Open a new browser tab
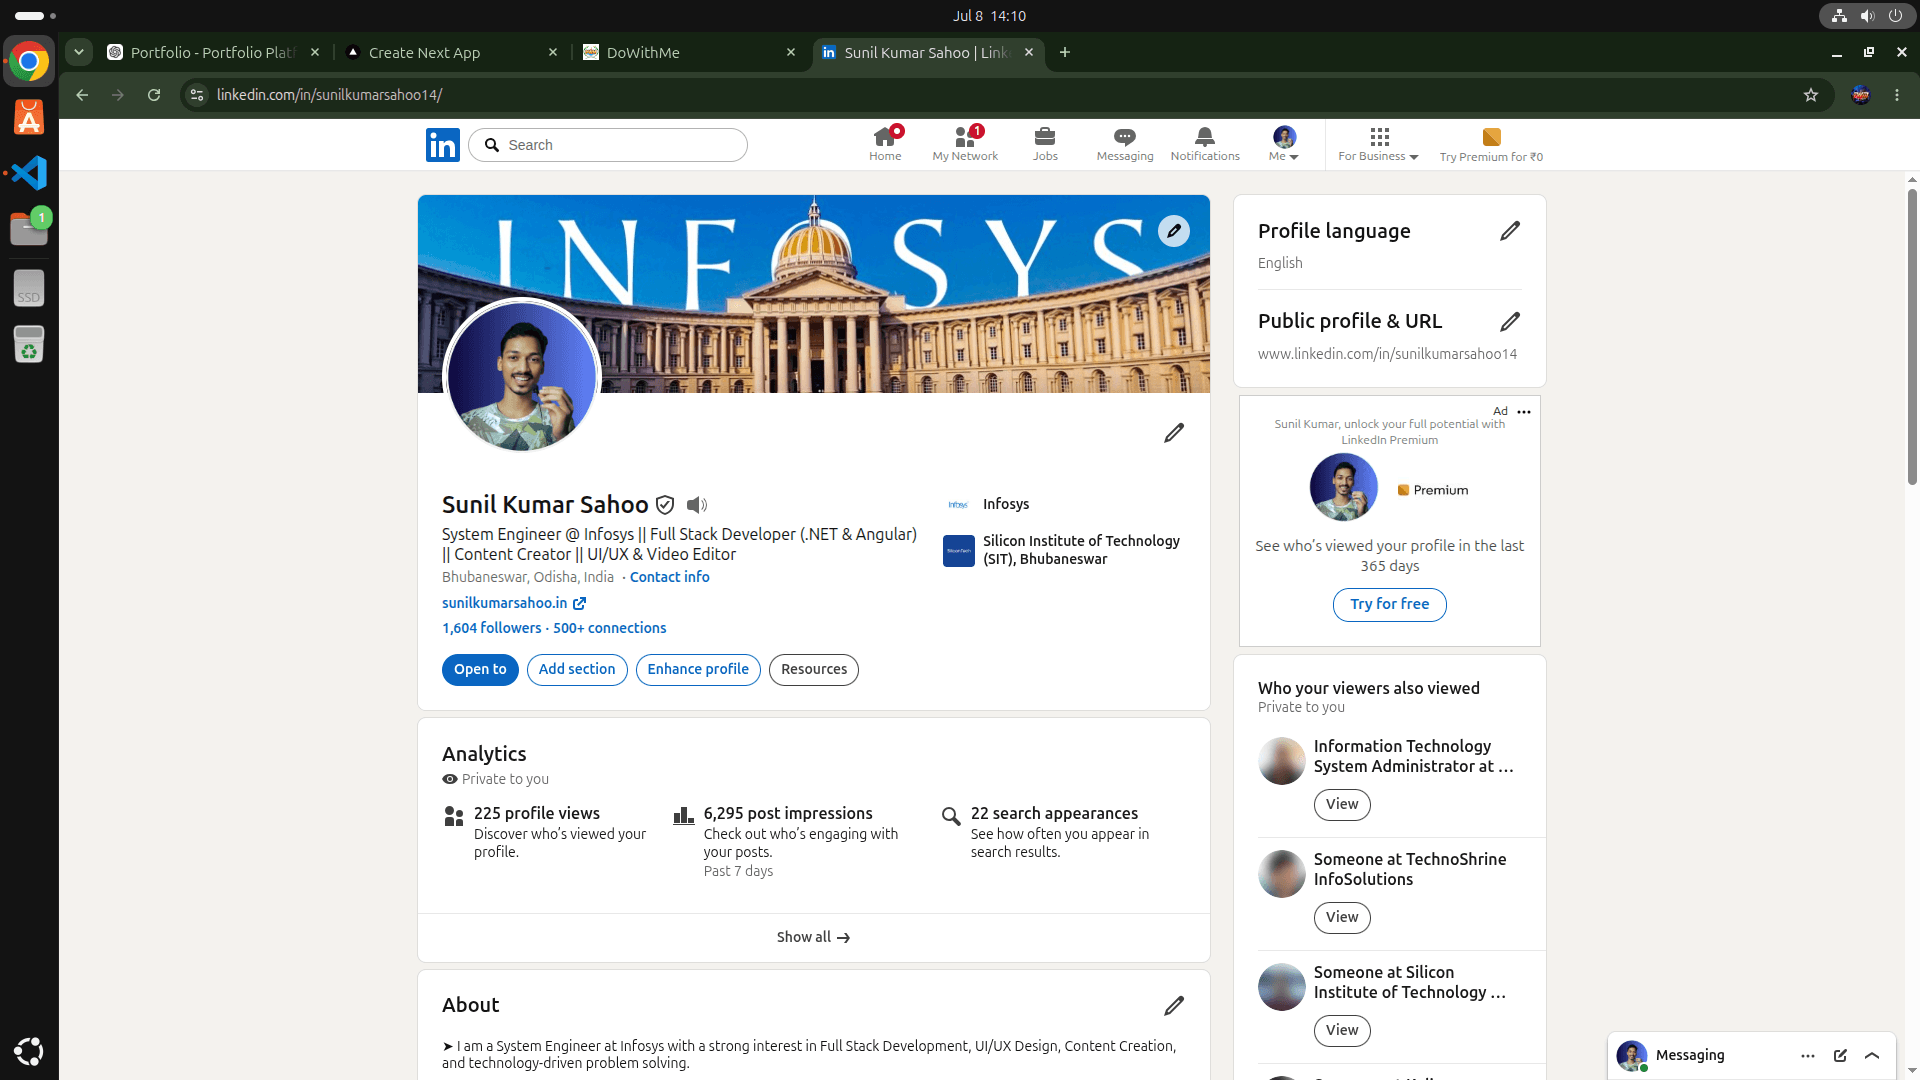 click(1065, 53)
